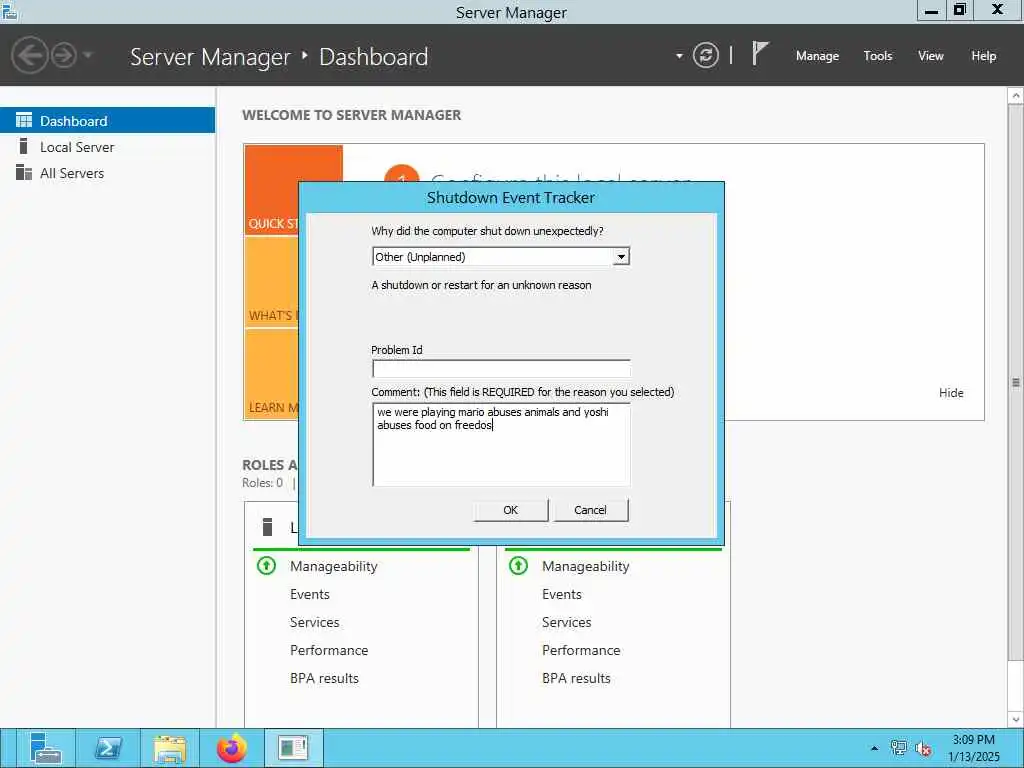Click BPA results in the left server tile
Image resolution: width=1024 pixels, height=768 pixels.
click(x=325, y=679)
